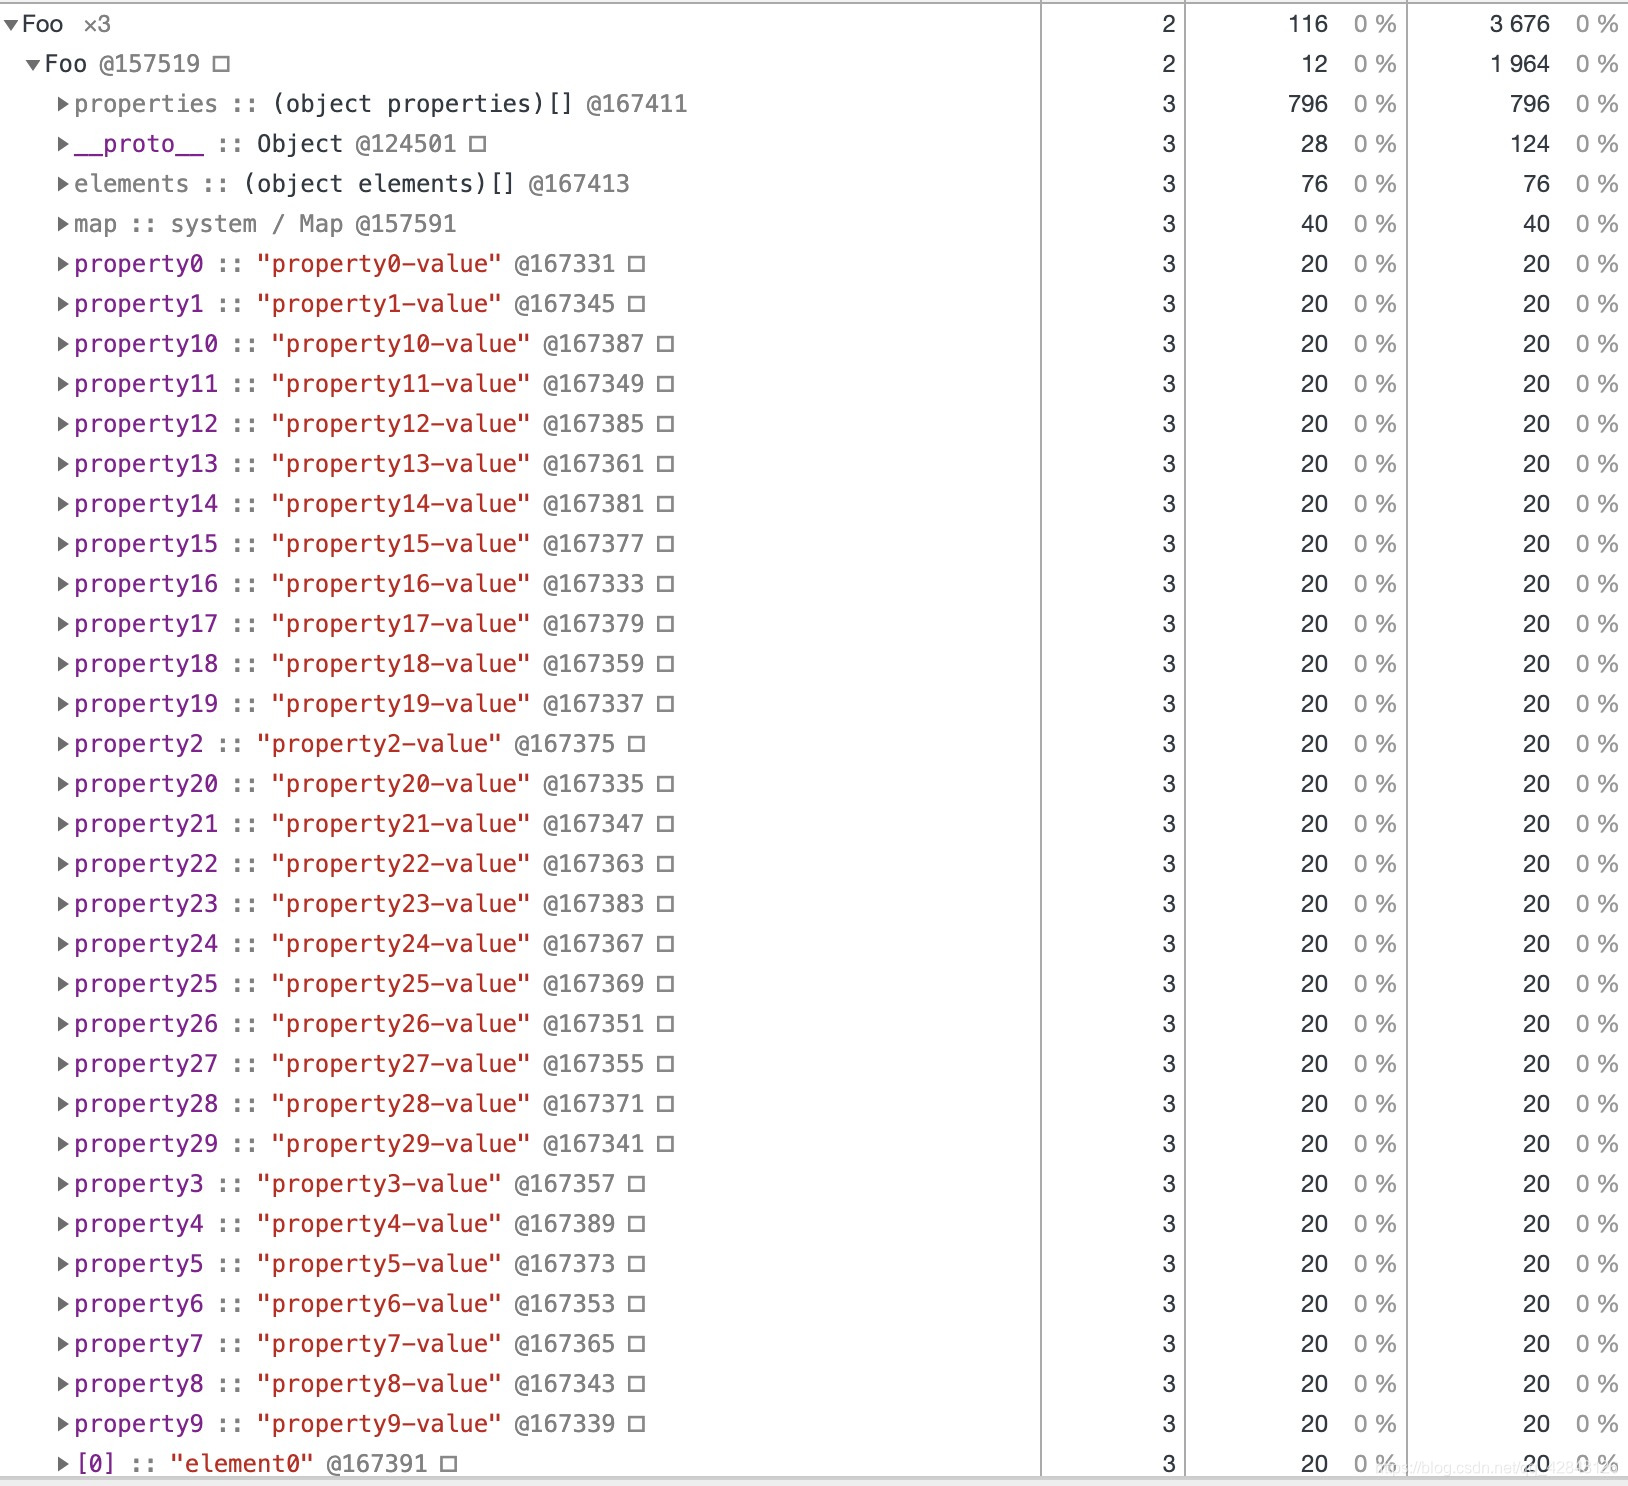Screen dimensions: 1628x1486
Task: Click square icon after @167355
Action: (666, 1064)
